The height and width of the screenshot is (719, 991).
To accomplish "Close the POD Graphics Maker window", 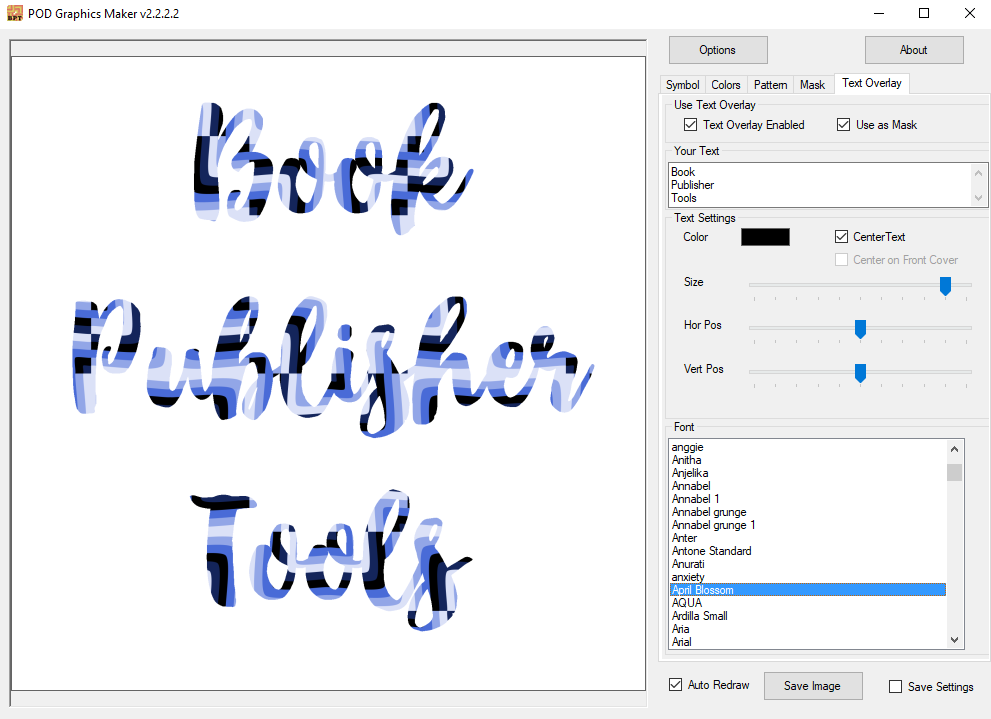I will [970, 13].
